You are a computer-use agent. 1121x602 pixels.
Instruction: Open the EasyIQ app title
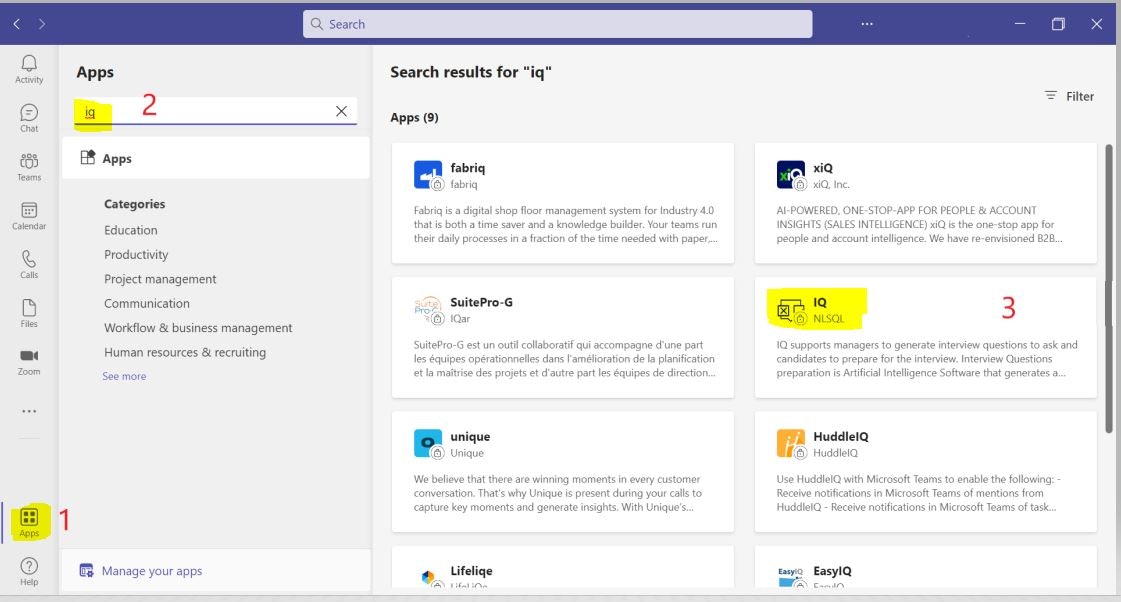point(832,571)
